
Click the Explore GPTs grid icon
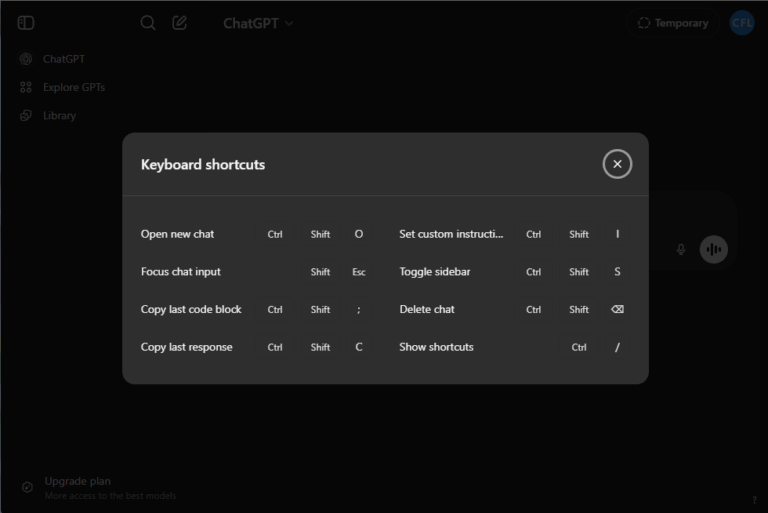click(26, 87)
